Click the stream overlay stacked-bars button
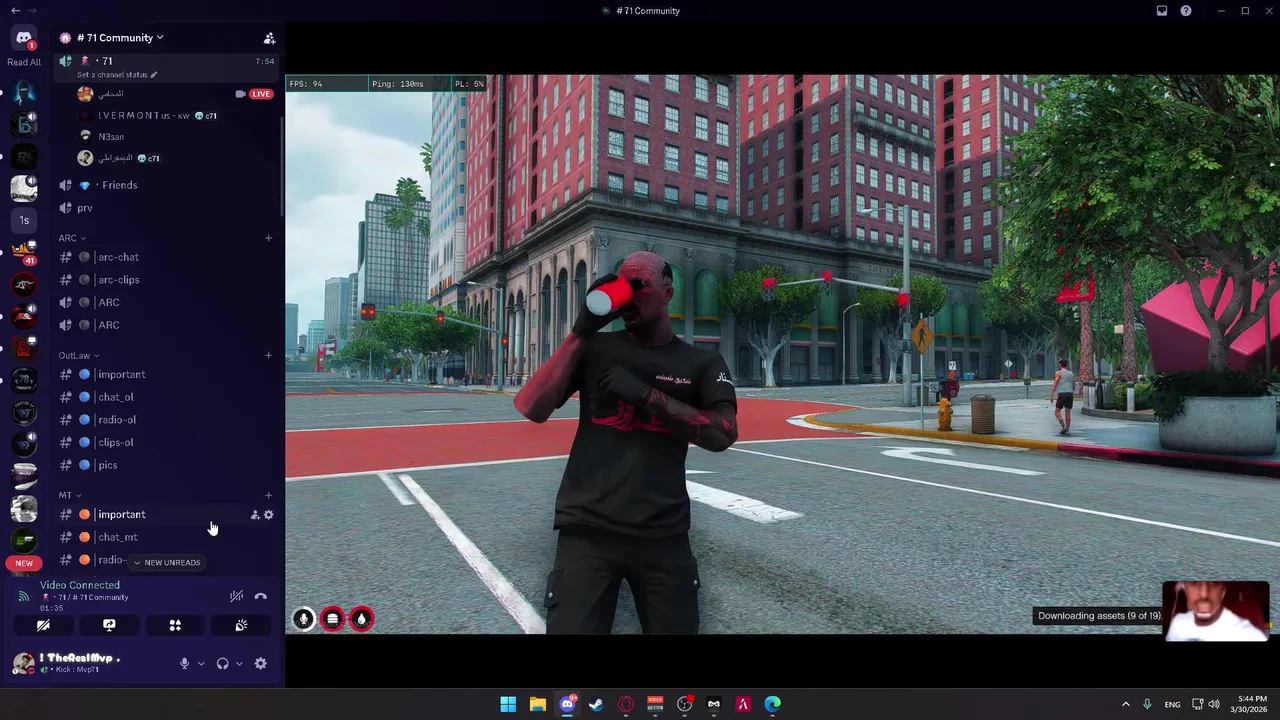The width and height of the screenshot is (1280, 720). pos(332,619)
